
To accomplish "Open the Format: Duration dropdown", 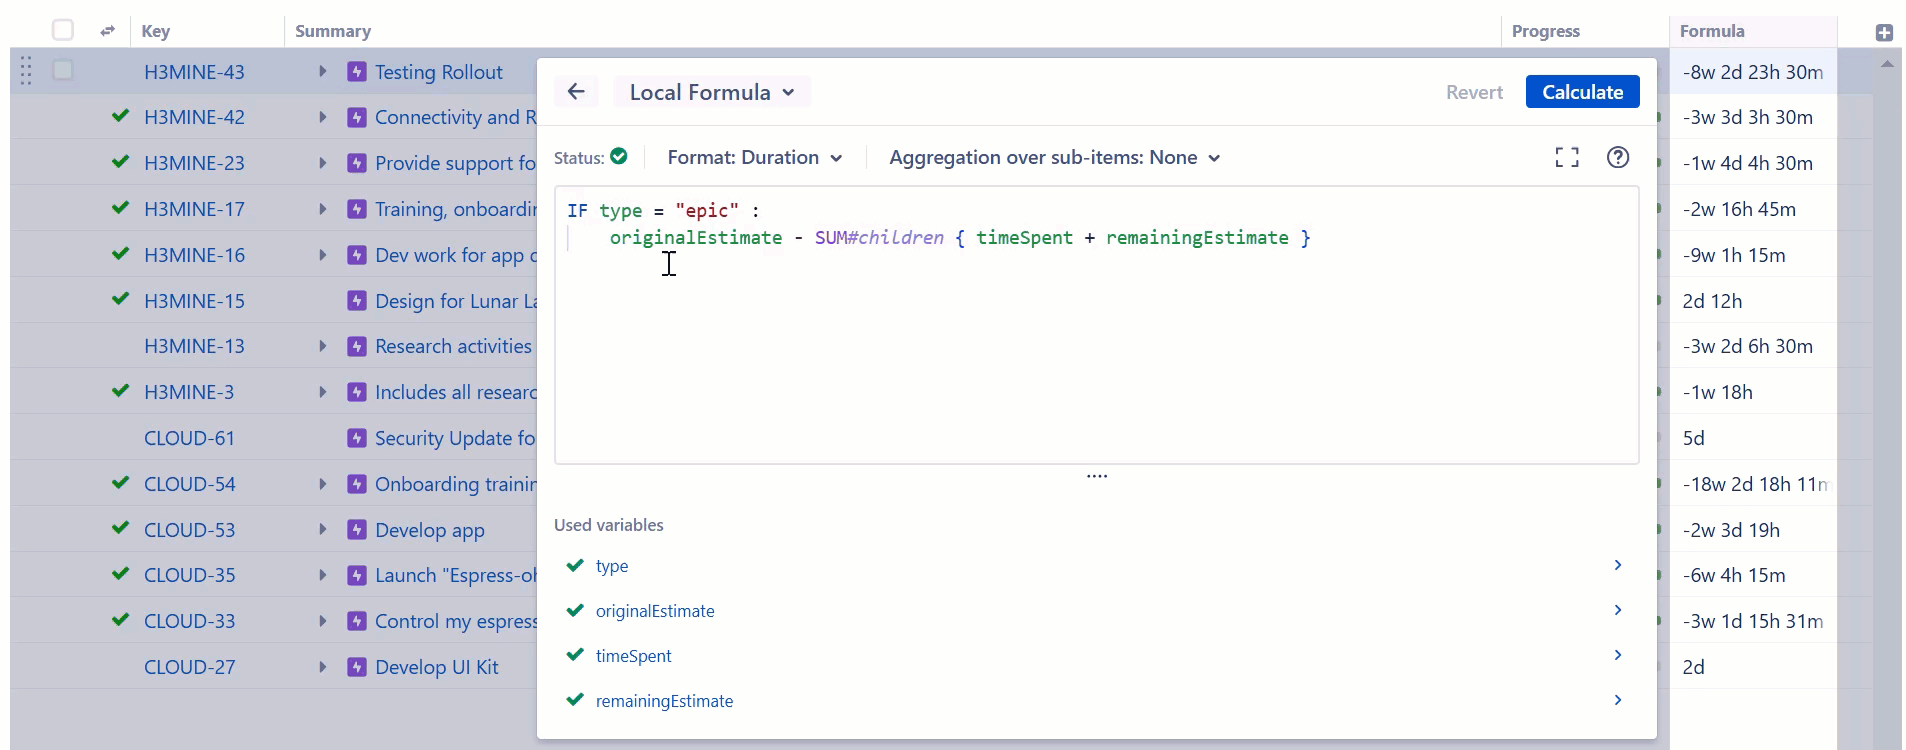I will pos(754,158).
